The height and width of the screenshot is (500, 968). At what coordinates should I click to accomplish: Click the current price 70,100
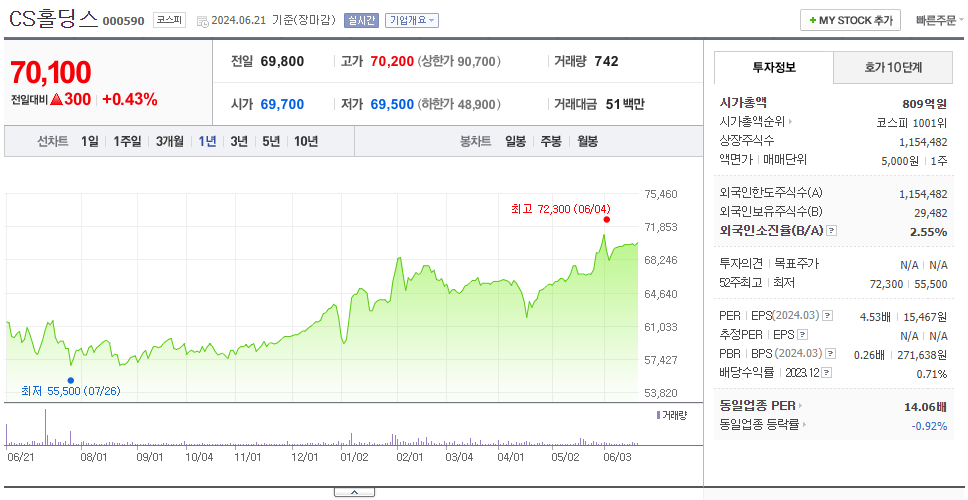(x=51, y=72)
